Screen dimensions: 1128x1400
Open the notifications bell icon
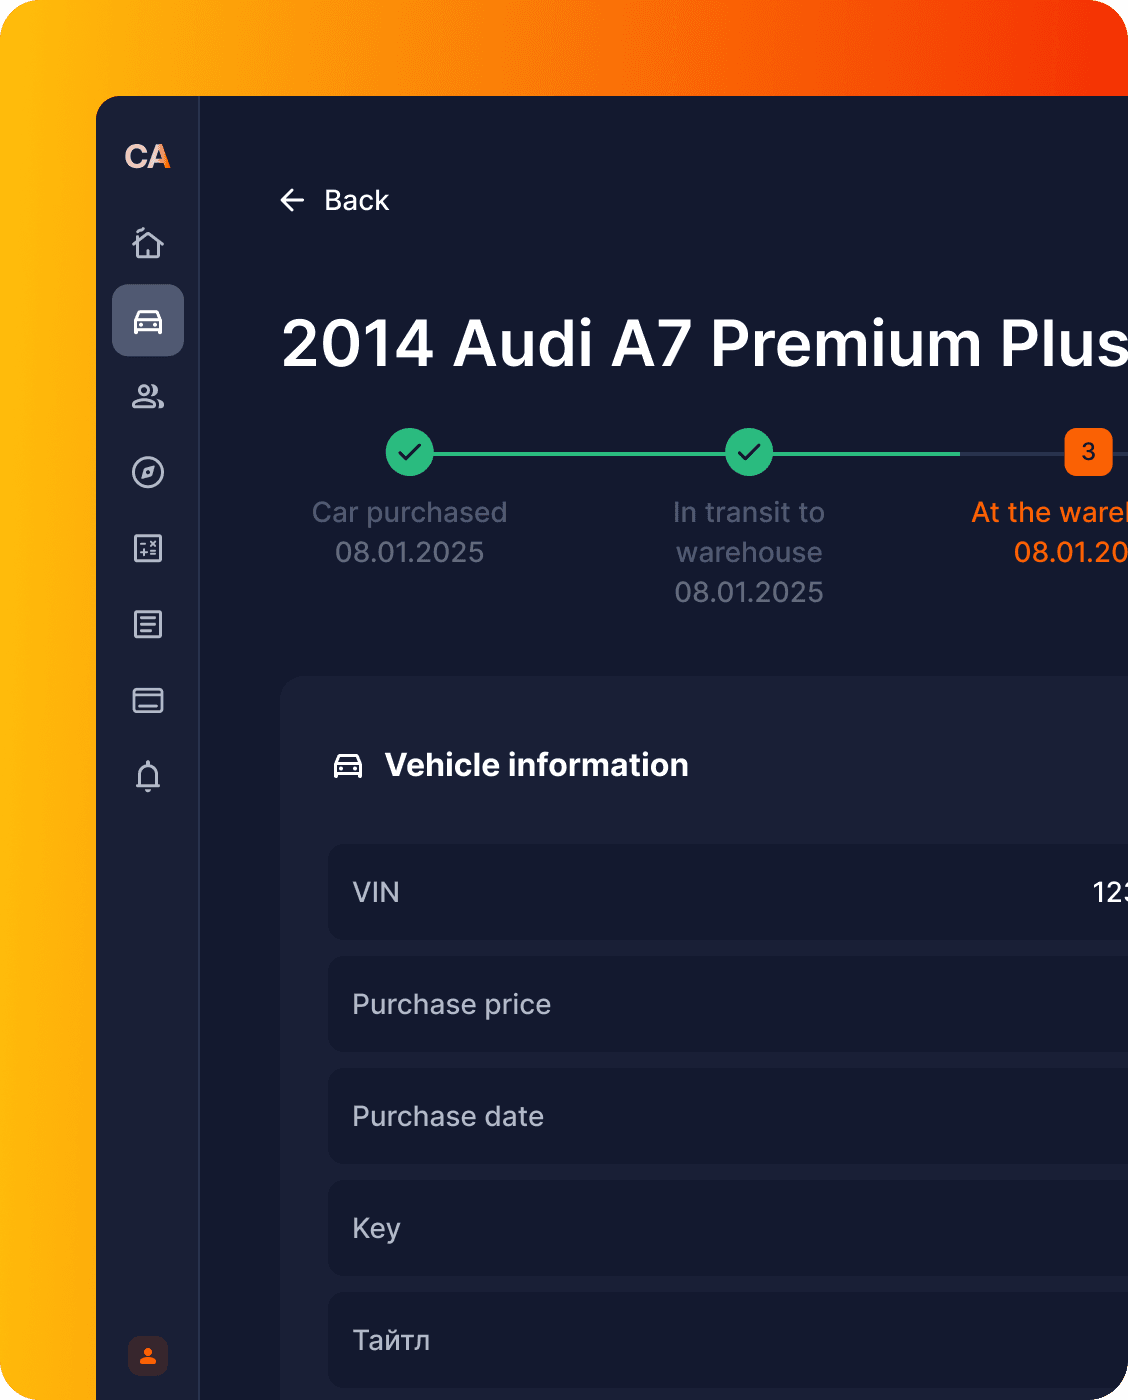tap(148, 776)
